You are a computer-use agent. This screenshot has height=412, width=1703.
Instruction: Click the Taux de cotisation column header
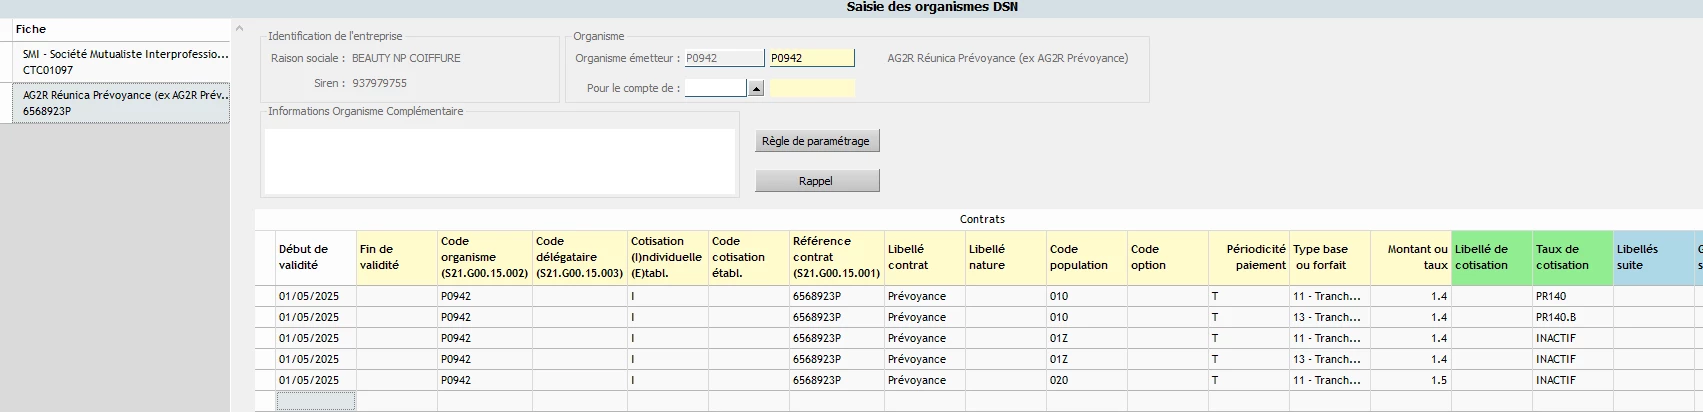(x=1571, y=258)
